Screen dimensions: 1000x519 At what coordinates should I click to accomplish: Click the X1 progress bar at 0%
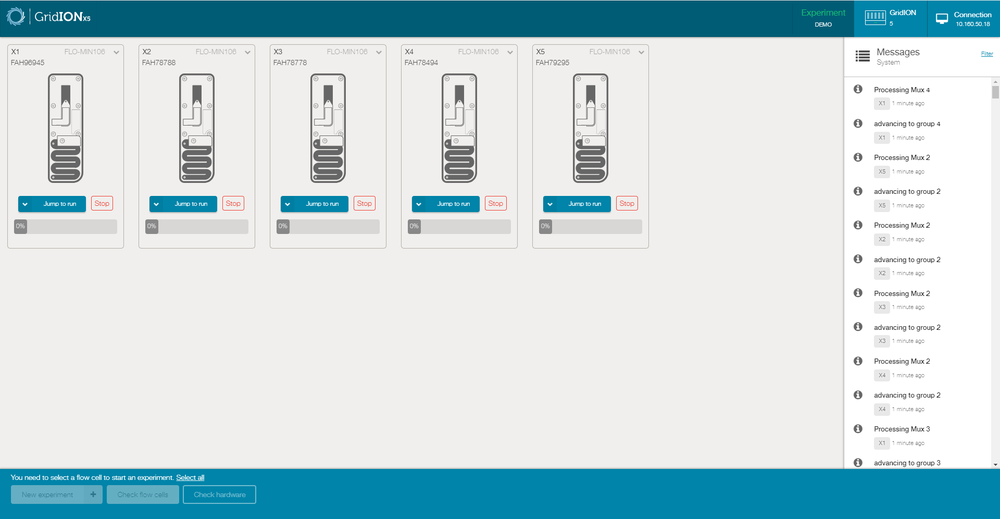(66, 226)
